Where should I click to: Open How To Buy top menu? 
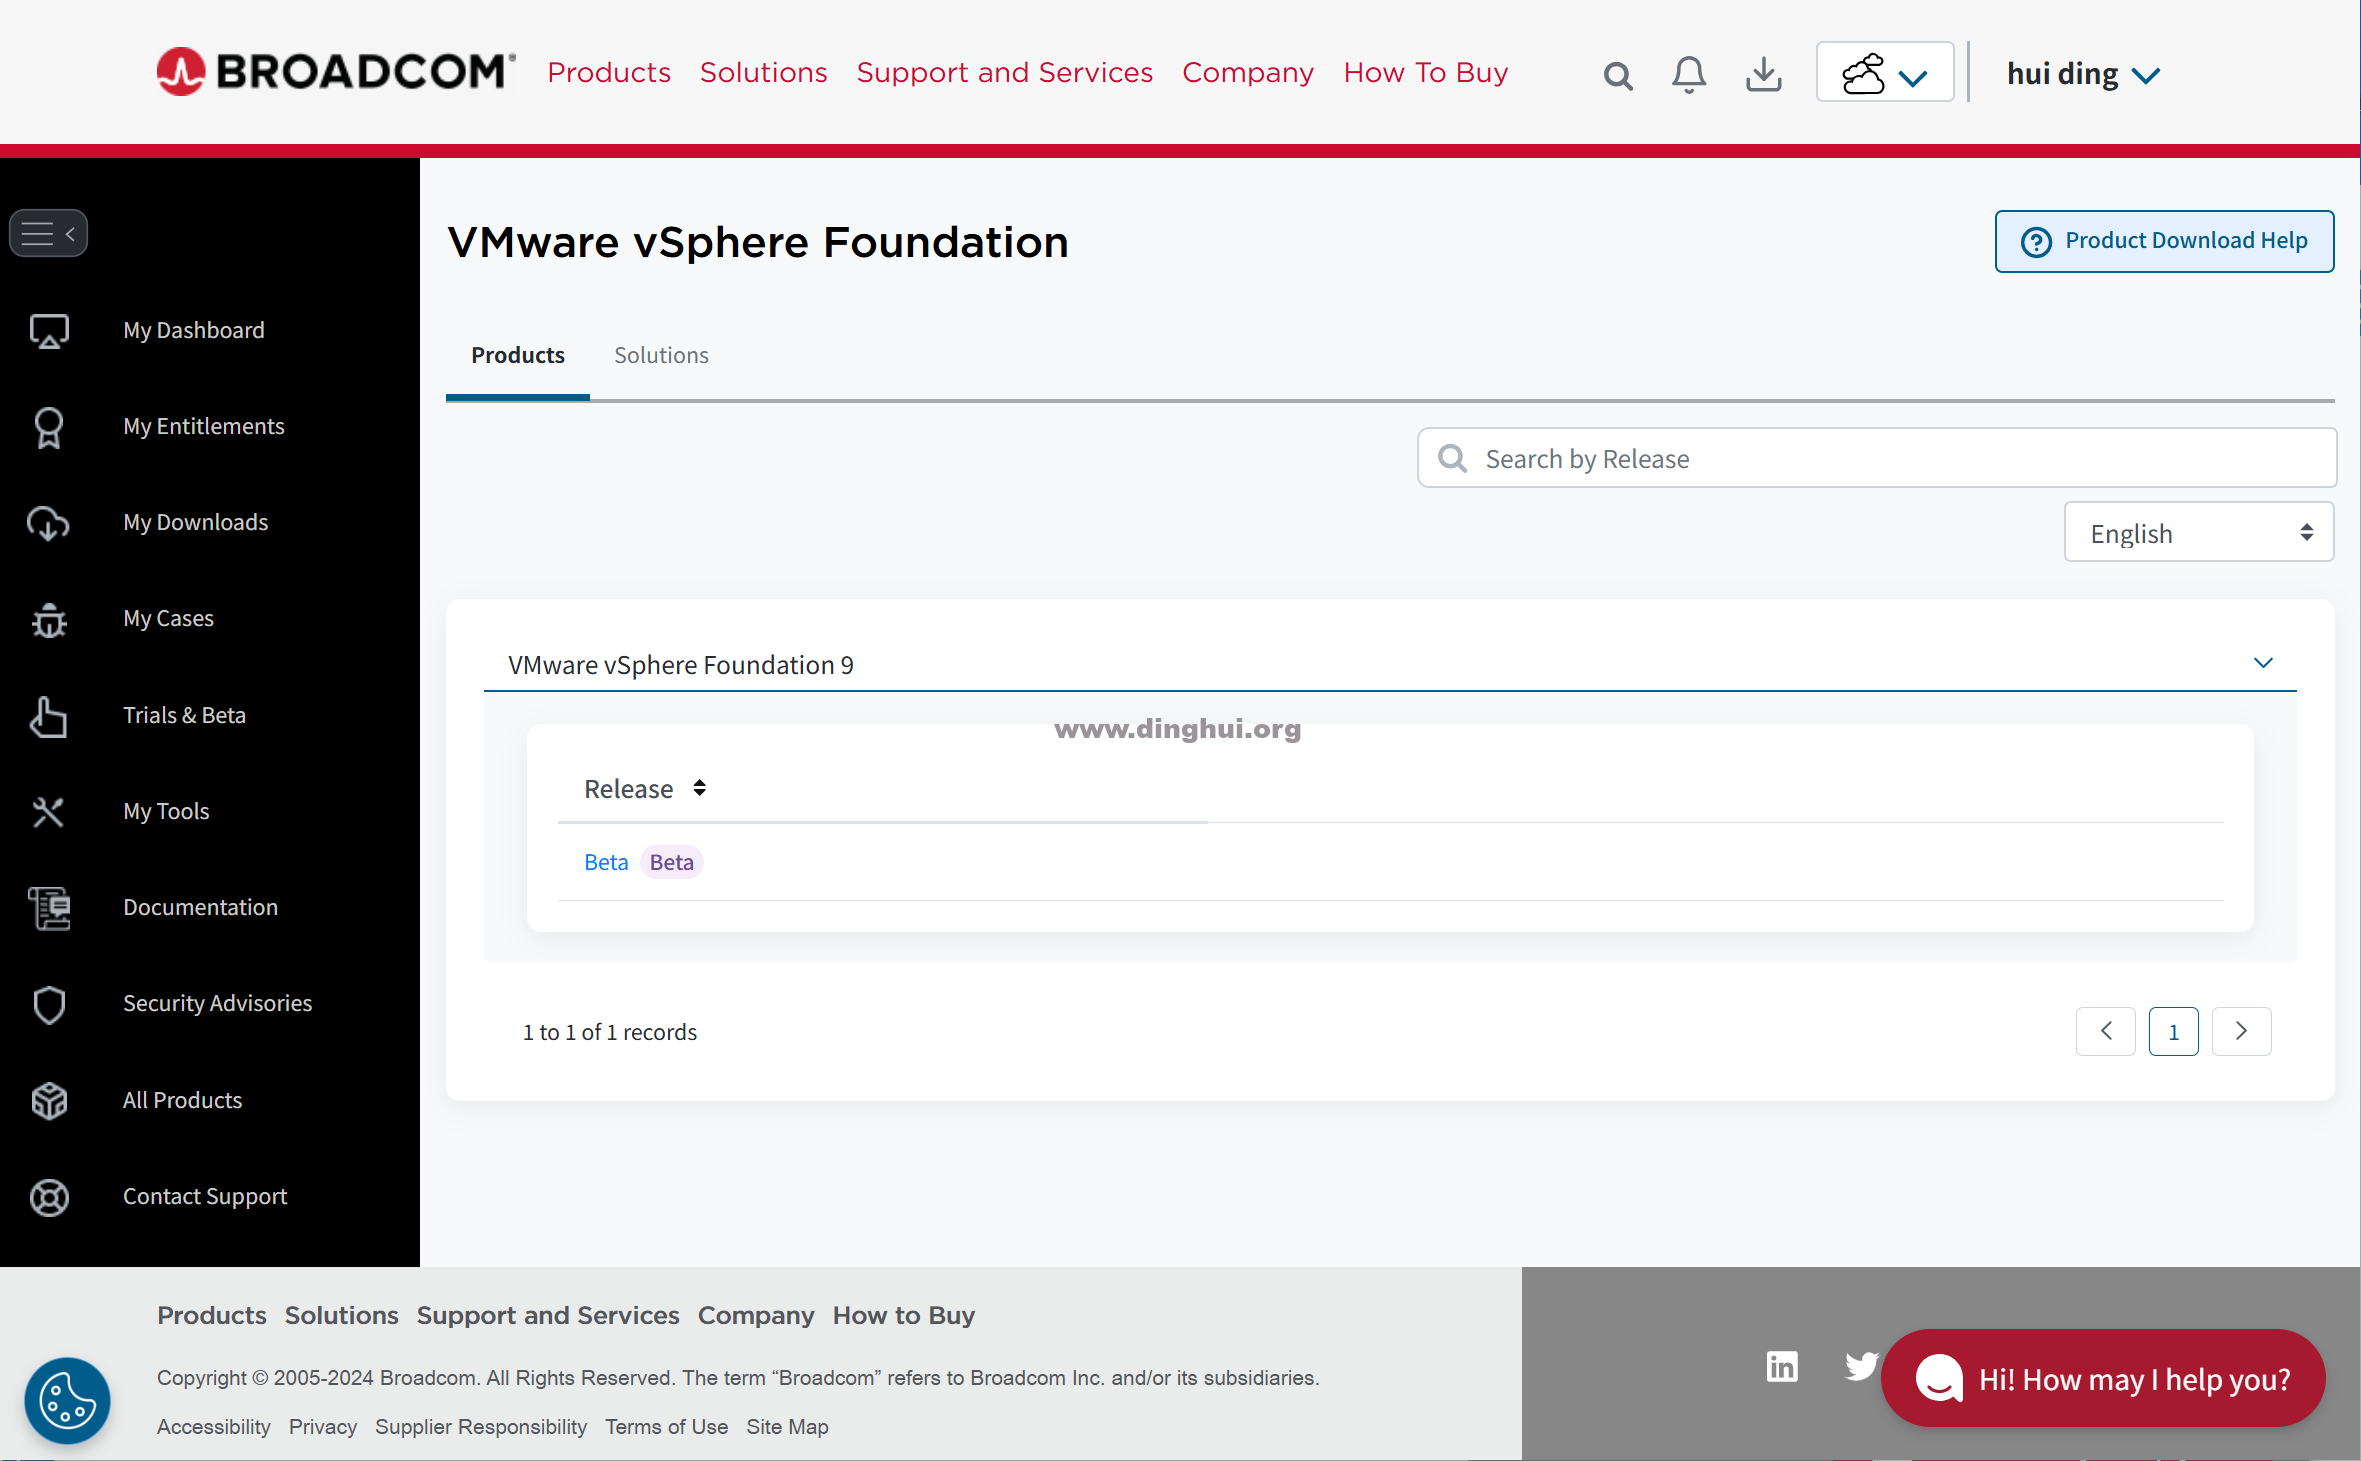coord(1425,72)
